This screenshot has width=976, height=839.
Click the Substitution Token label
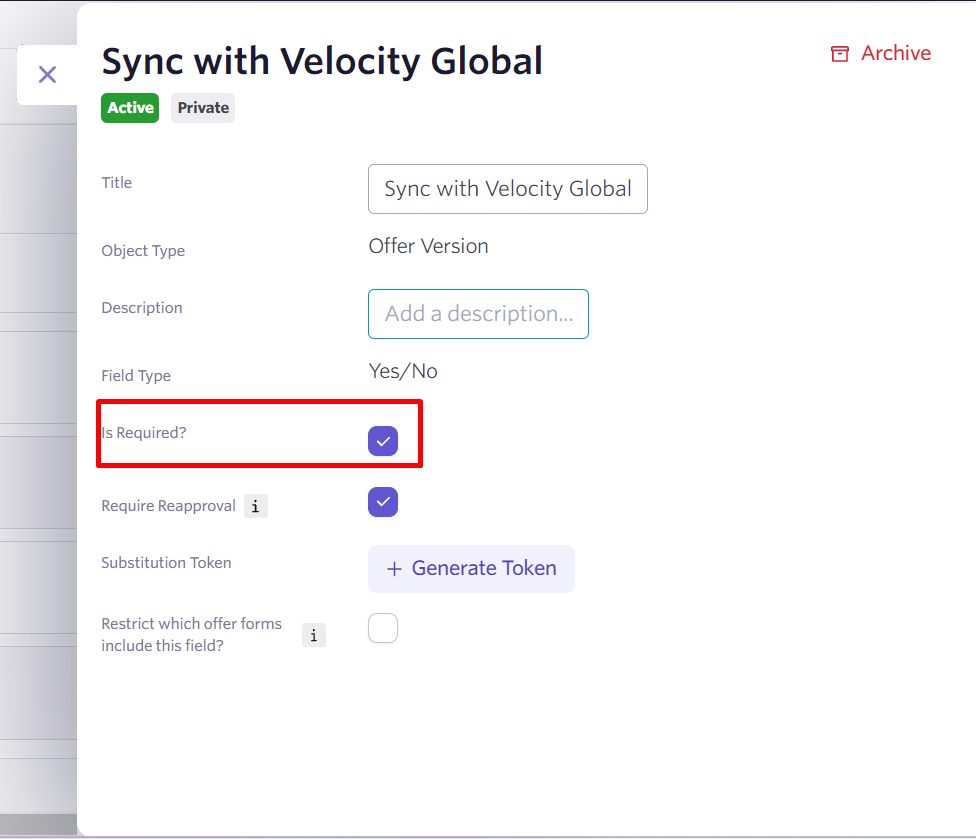click(166, 563)
